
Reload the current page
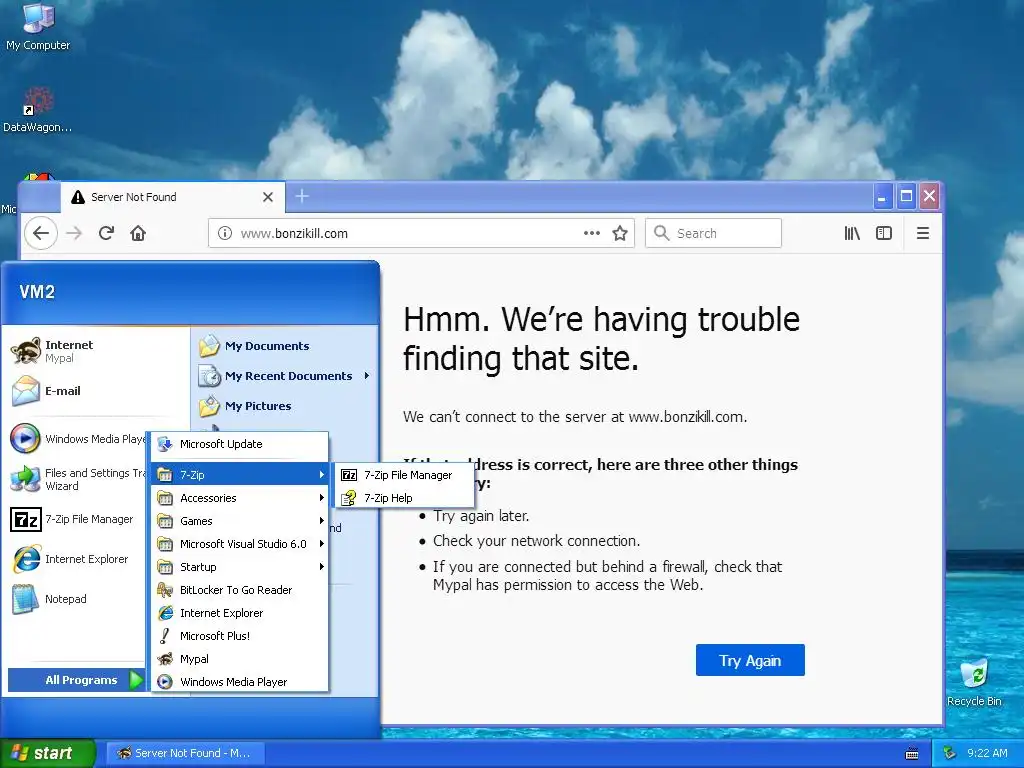106,233
